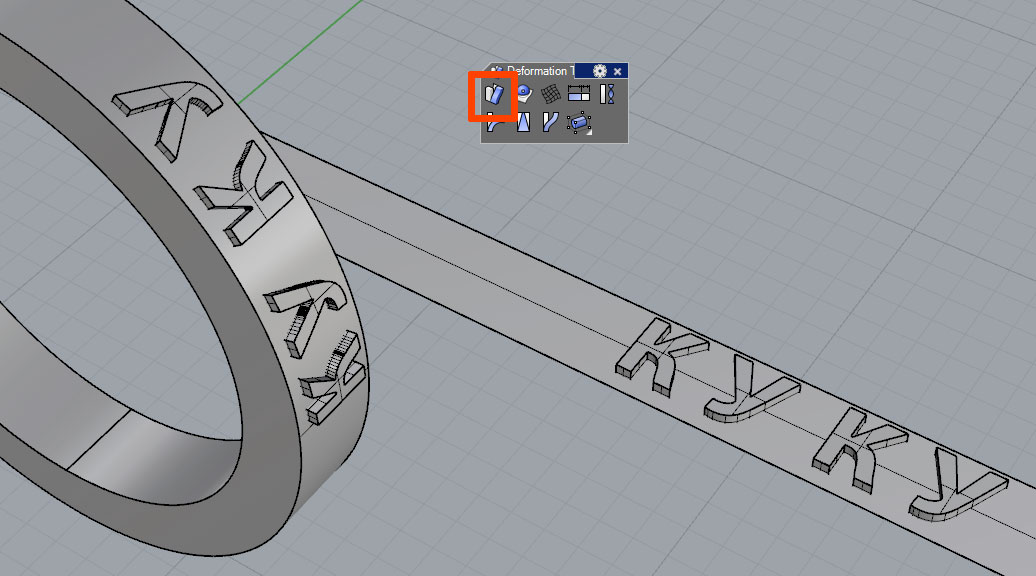Open the Cage Edit tool
Screen dimensions: 1036x576
(579, 122)
